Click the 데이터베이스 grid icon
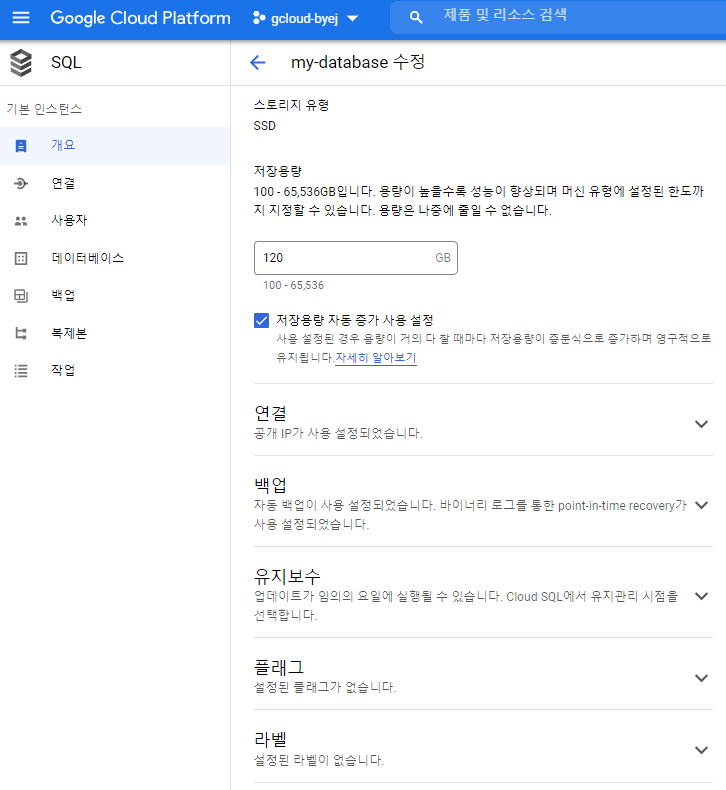 tap(21, 258)
